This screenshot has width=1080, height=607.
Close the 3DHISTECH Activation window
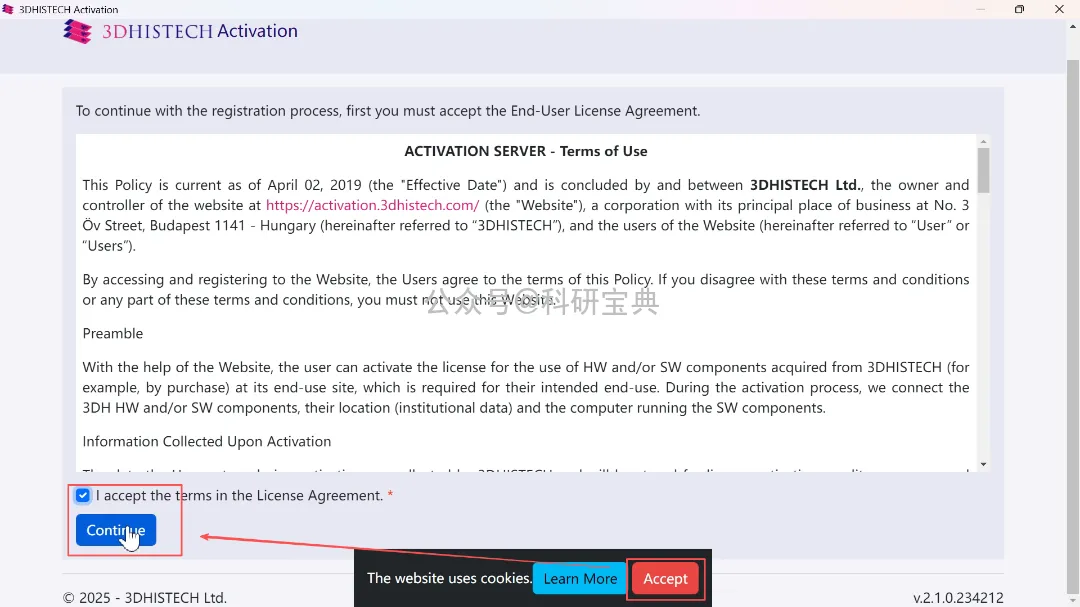(1059, 9)
